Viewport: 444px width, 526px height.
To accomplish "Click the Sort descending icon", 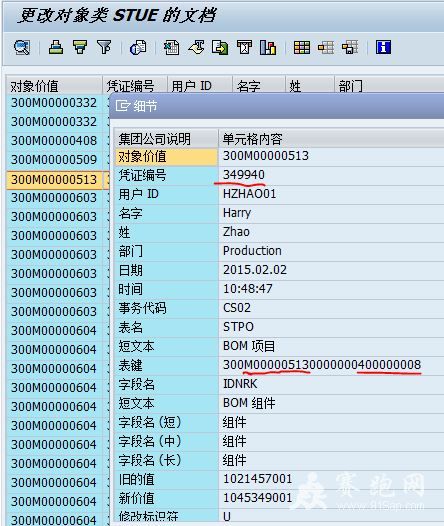I will pos(80,47).
